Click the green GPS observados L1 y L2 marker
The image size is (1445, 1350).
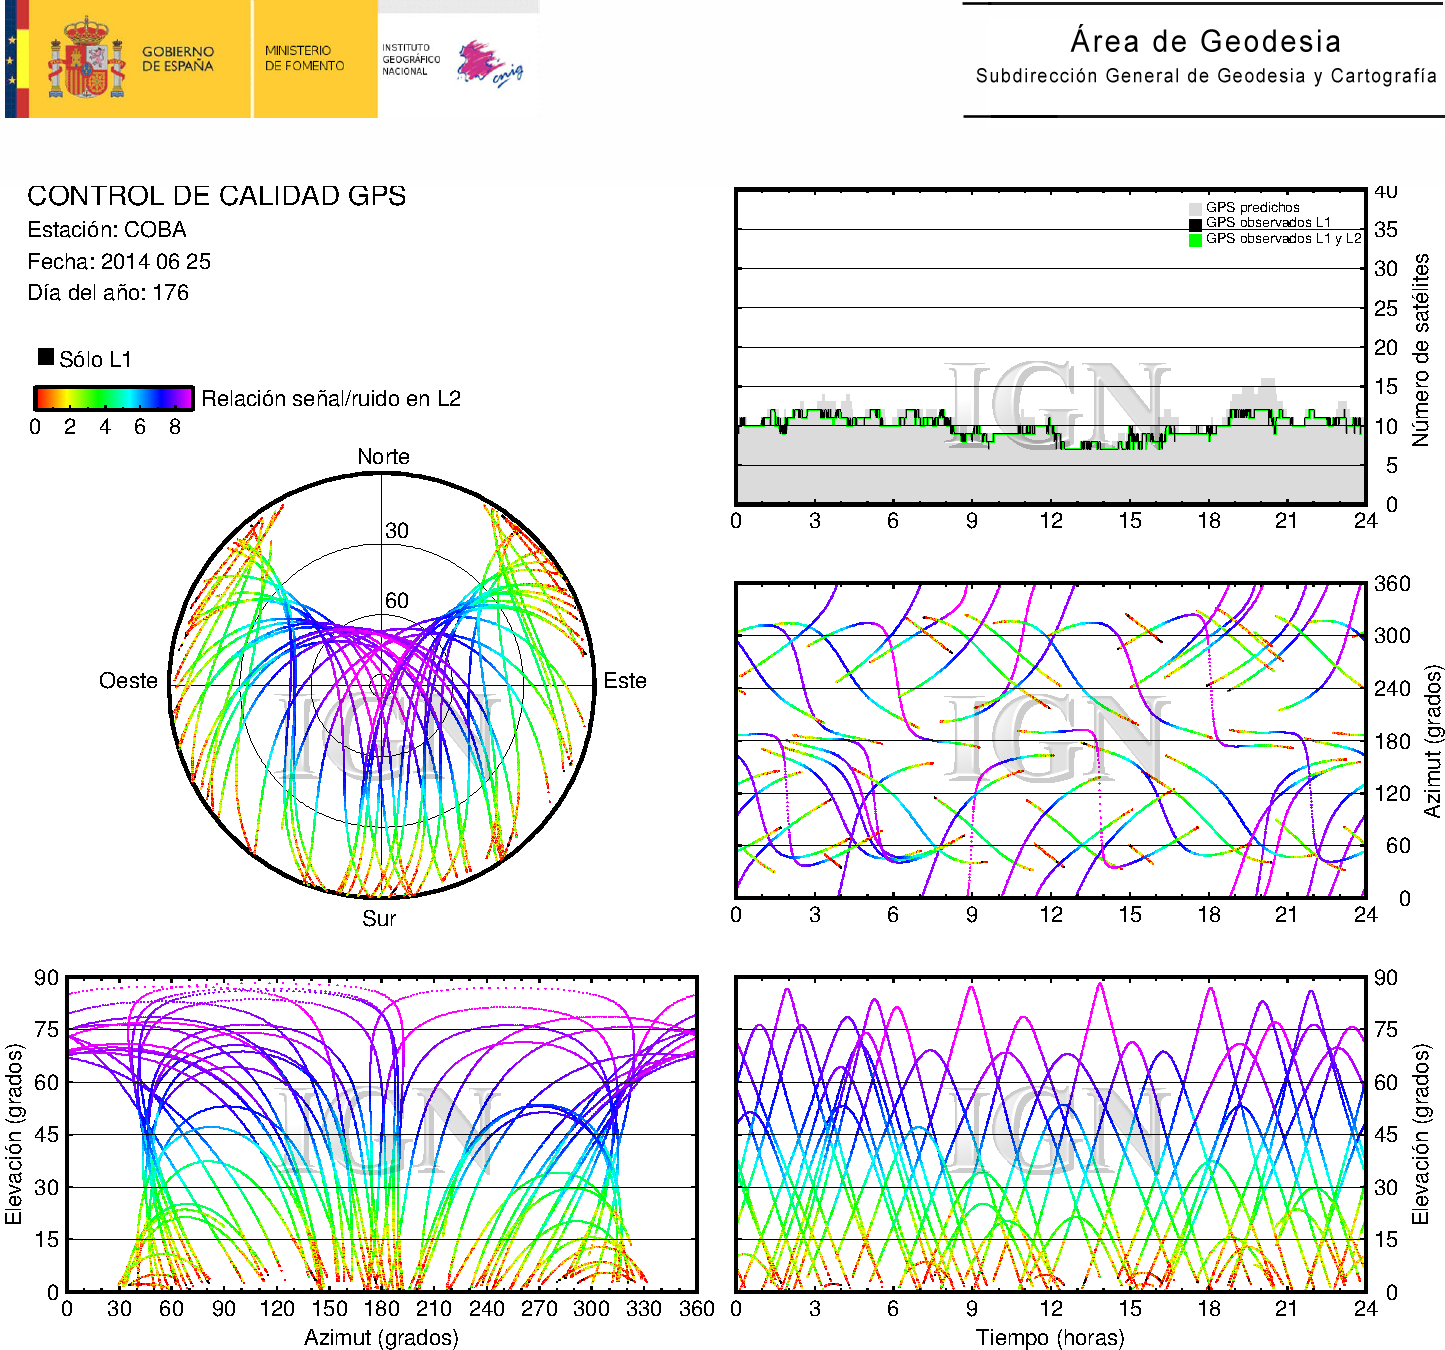point(1195,240)
